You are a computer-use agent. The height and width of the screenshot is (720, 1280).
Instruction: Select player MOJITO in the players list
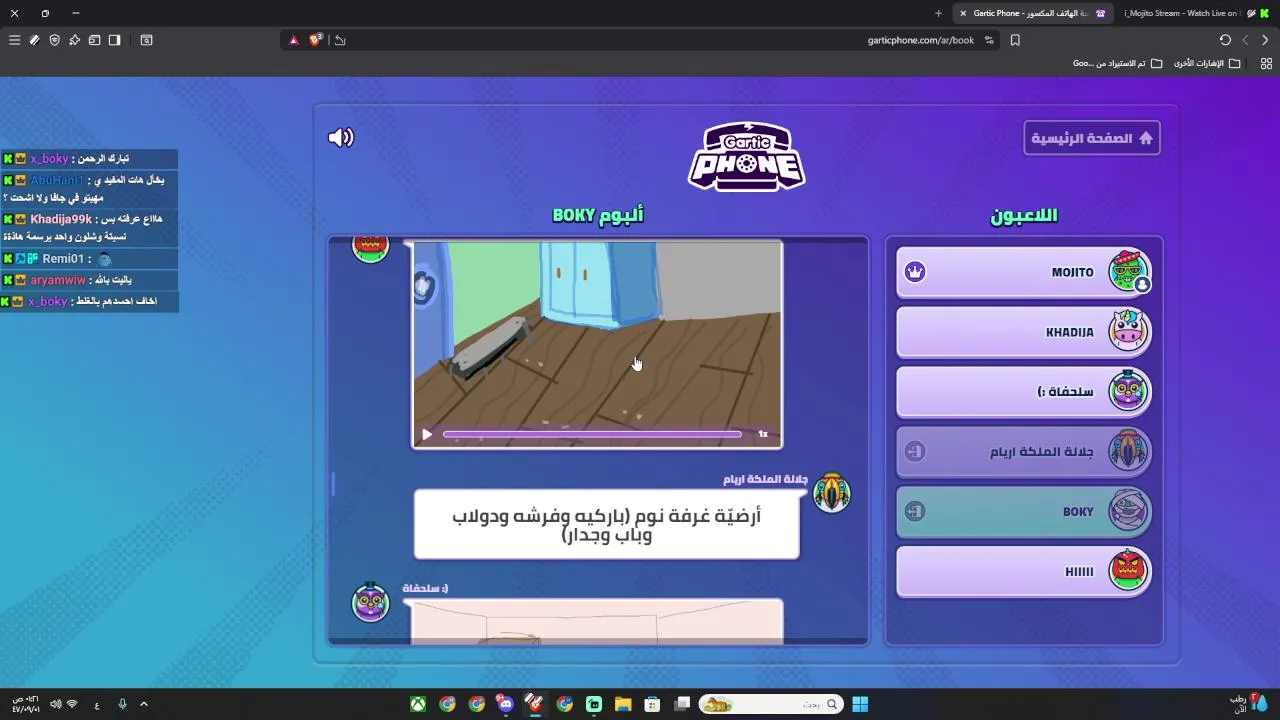click(x=1024, y=272)
